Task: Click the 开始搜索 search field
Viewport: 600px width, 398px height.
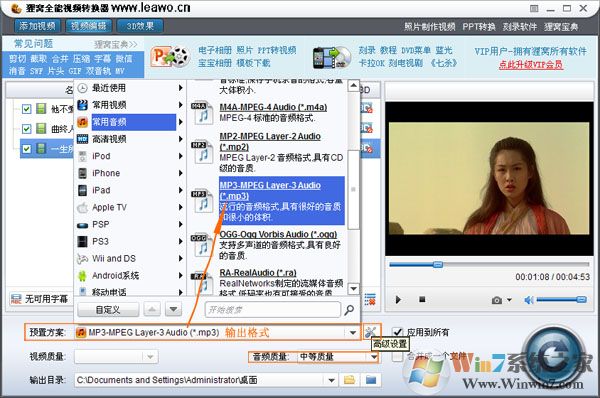Action: pos(272,310)
